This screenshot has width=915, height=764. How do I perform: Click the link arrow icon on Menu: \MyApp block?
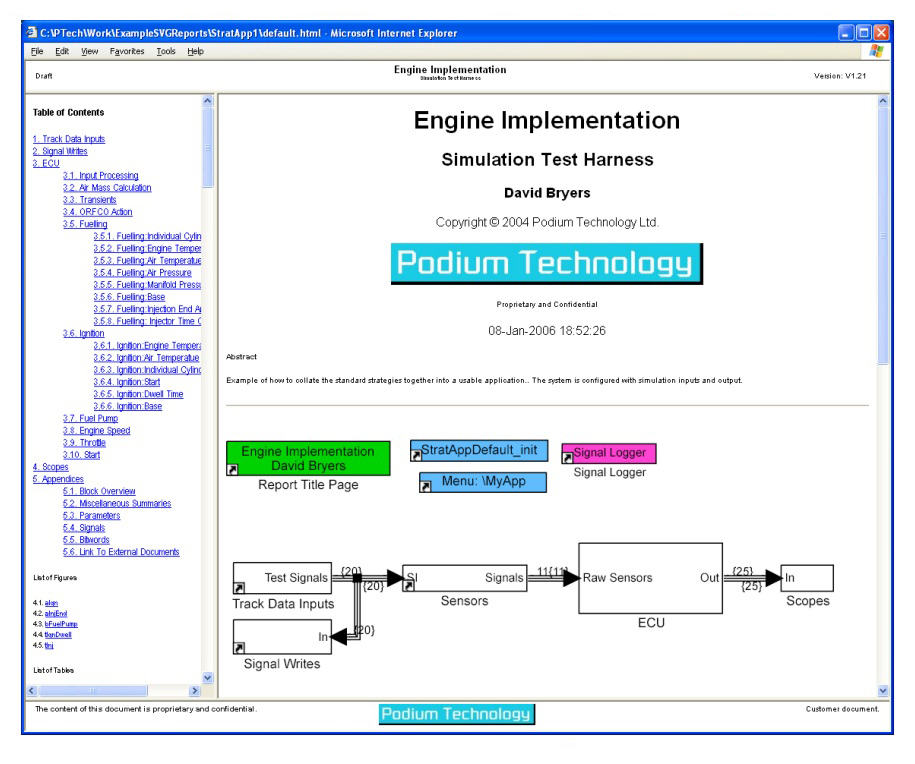click(425, 486)
